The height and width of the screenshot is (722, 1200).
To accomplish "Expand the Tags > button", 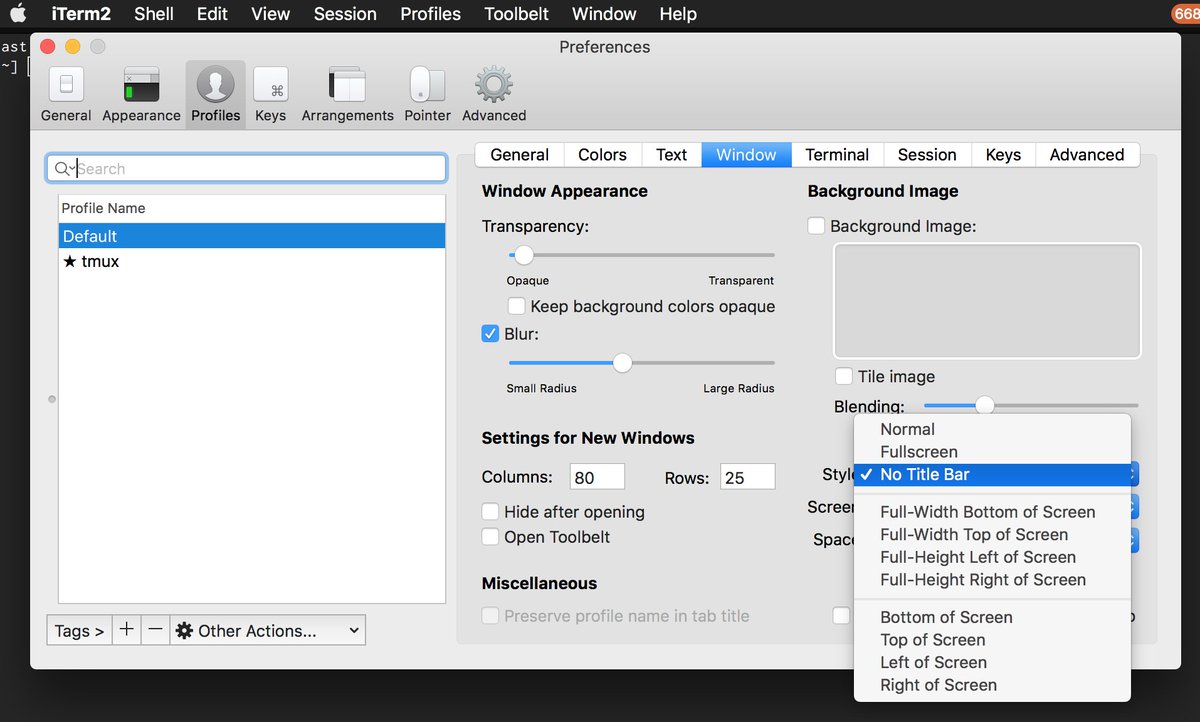I will 79,630.
